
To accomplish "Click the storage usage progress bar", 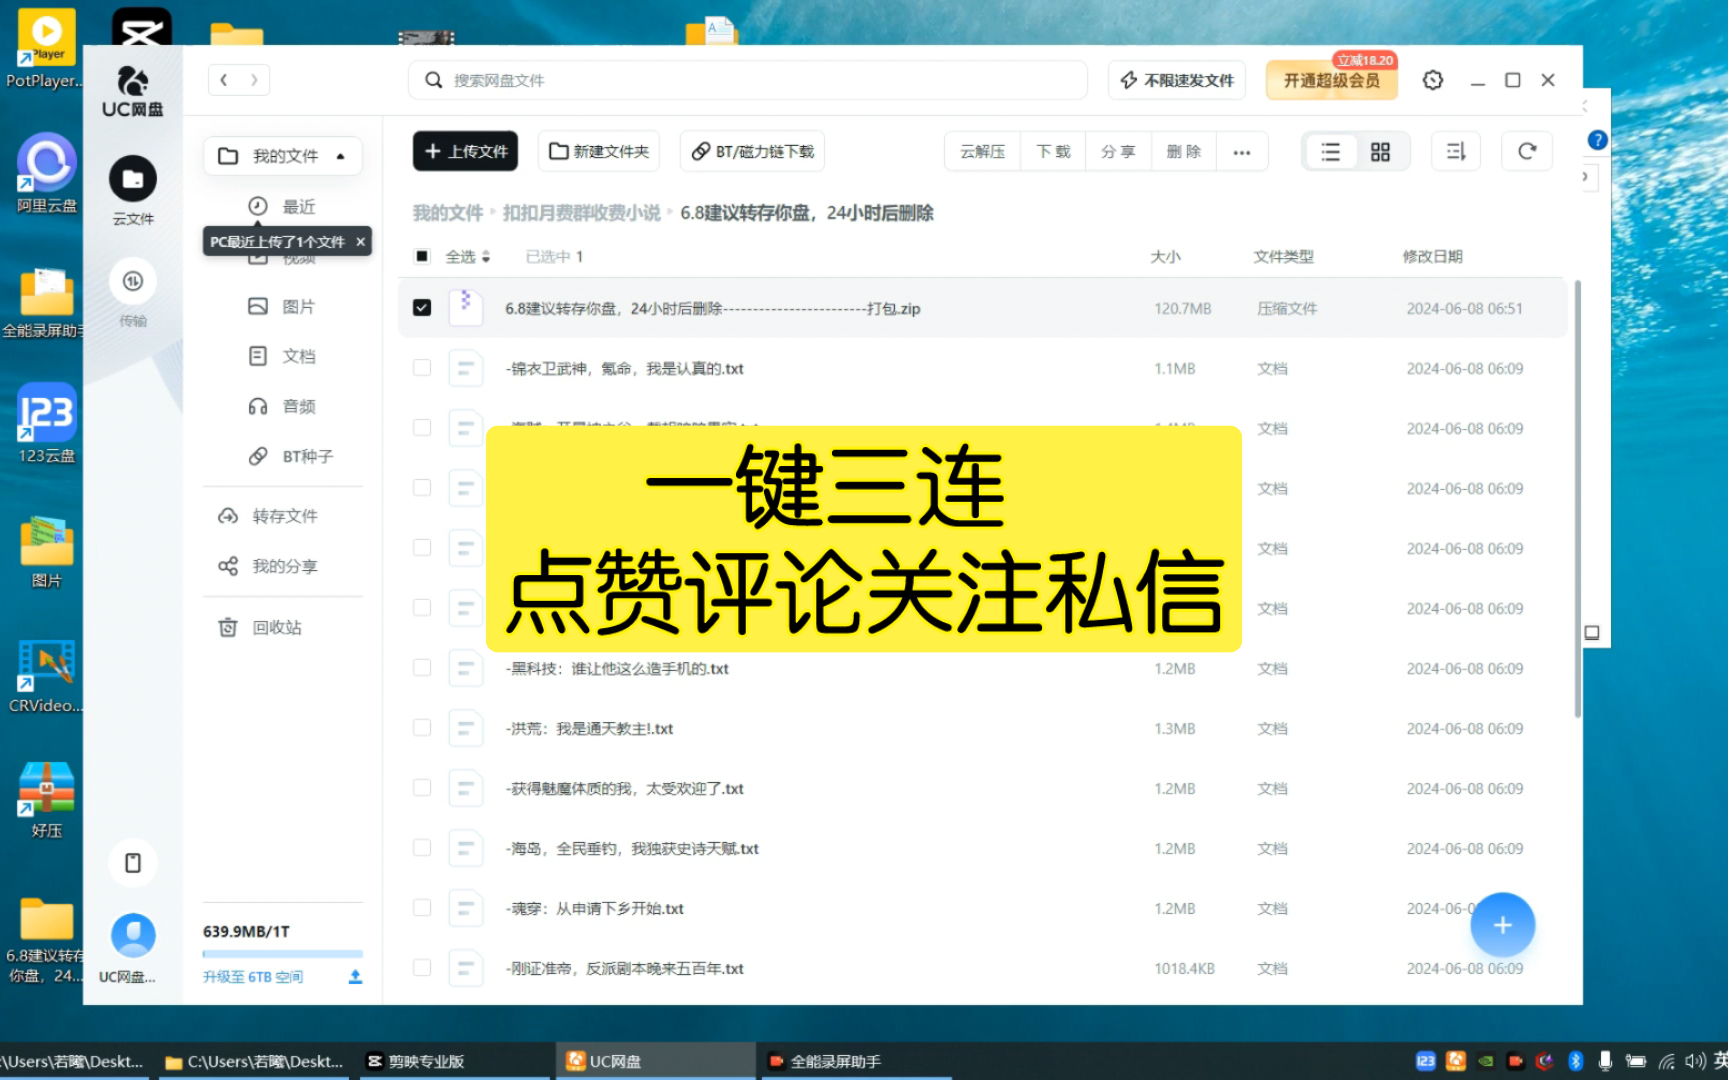I will [x=283, y=954].
